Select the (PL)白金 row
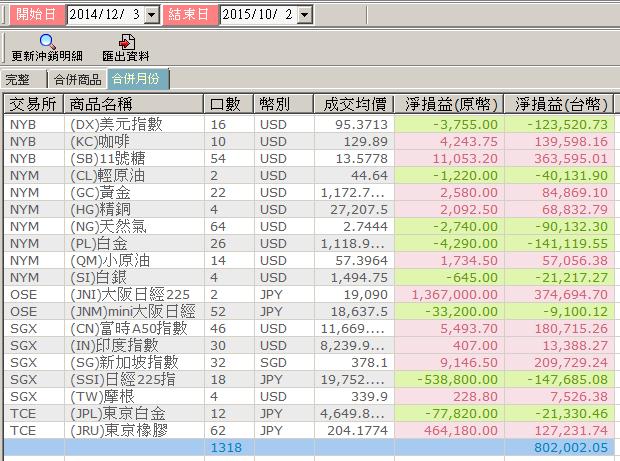The width and height of the screenshot is (620, 461). (x=309, y=244)
